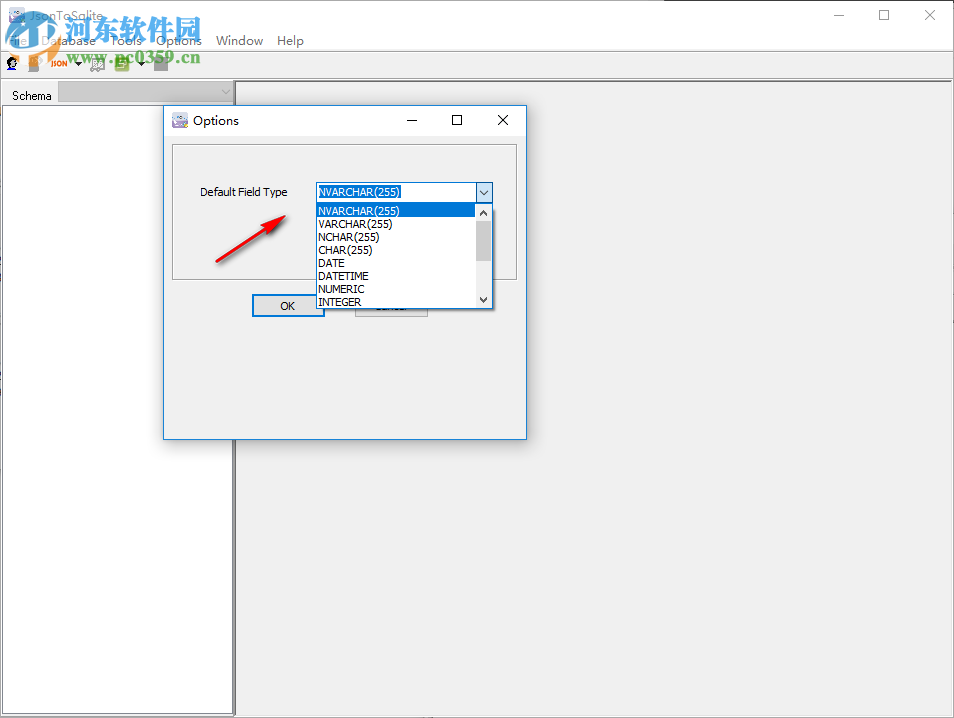Click the green export icon on the toolbar
This screenshot has height=718, width=954.
pyautogui.click(x=122, y=63)
